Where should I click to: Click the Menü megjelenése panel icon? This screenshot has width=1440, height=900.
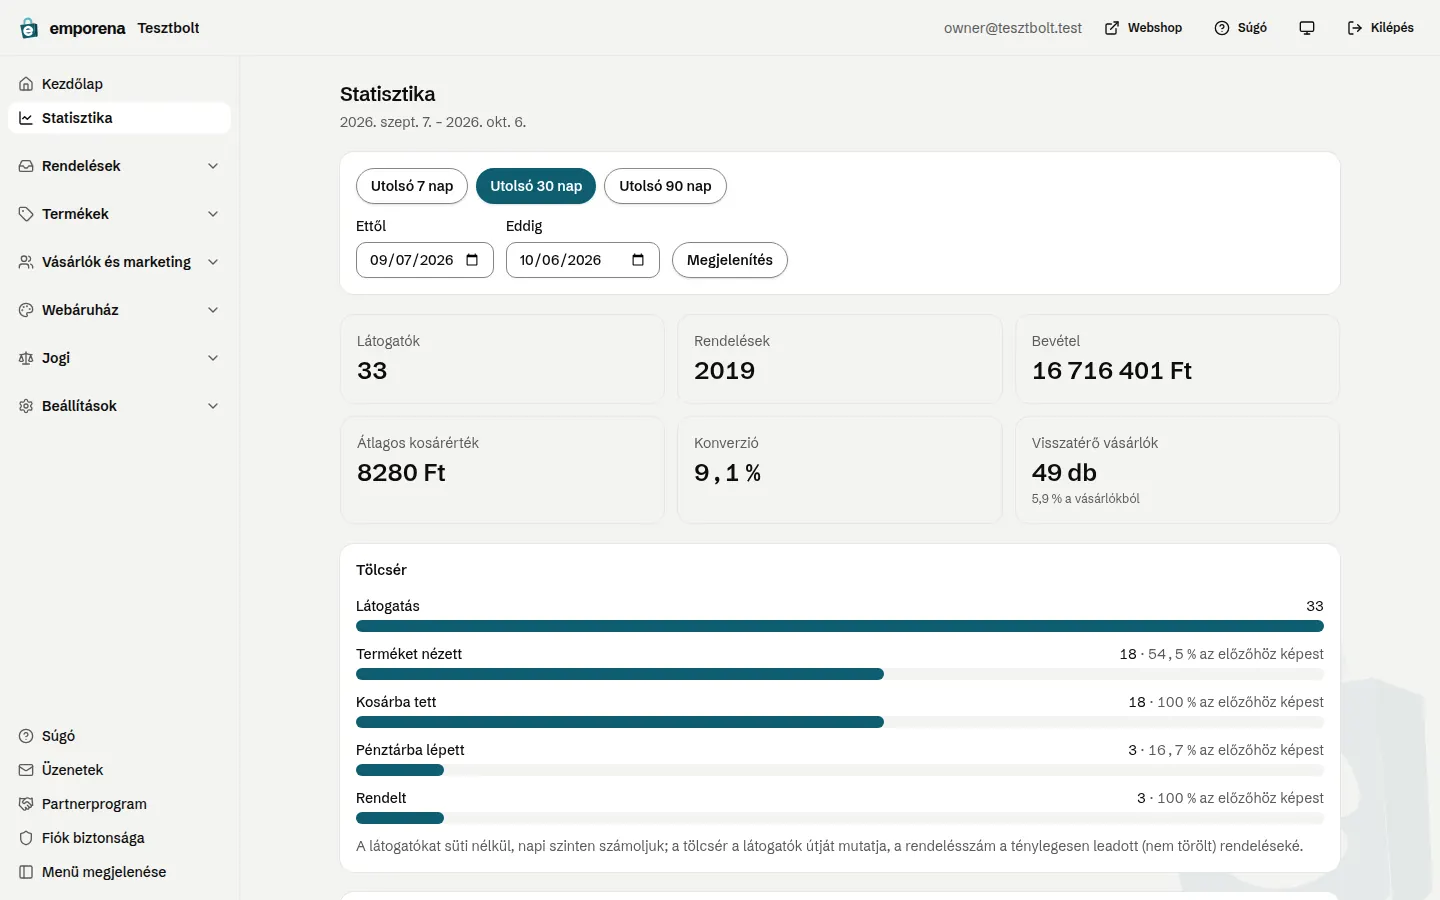26,872
